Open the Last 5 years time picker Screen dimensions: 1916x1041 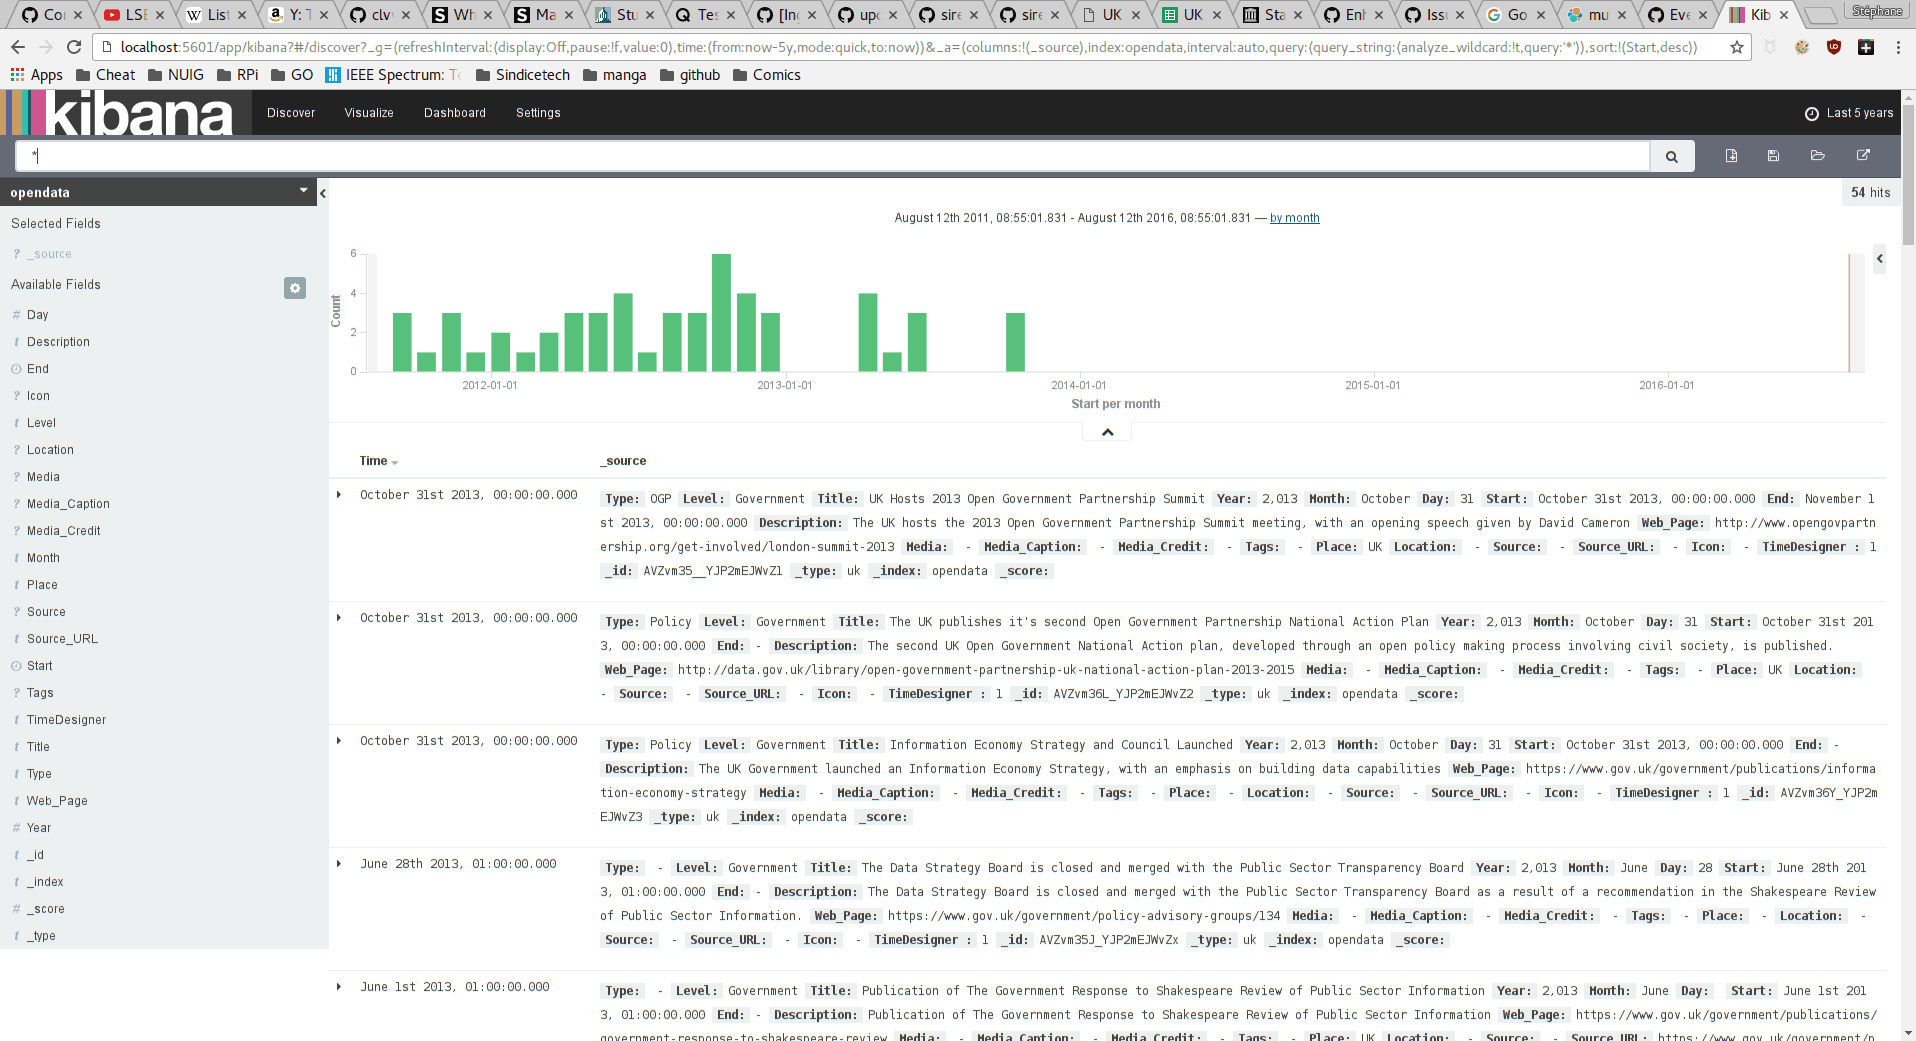(1849, 113)
